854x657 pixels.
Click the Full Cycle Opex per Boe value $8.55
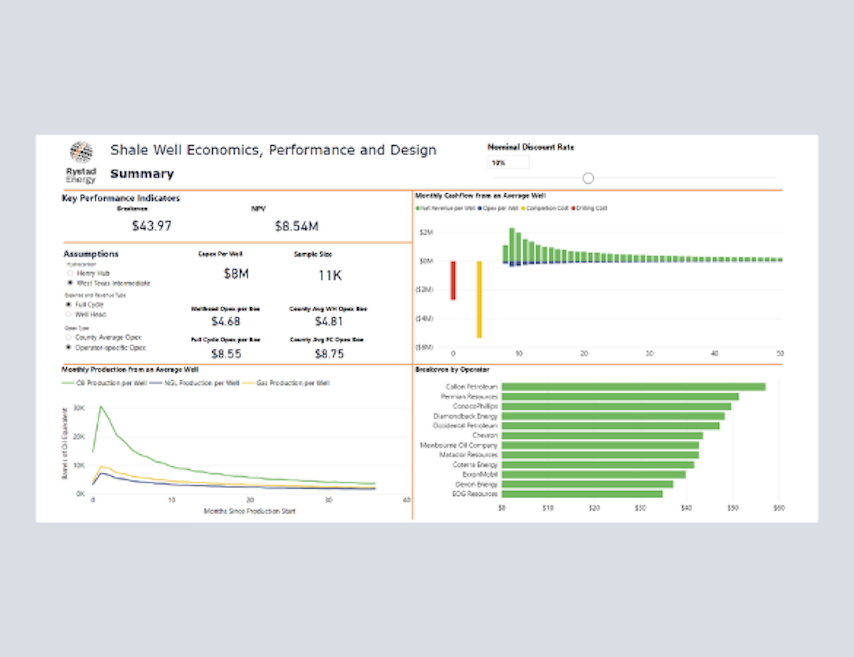226,354
